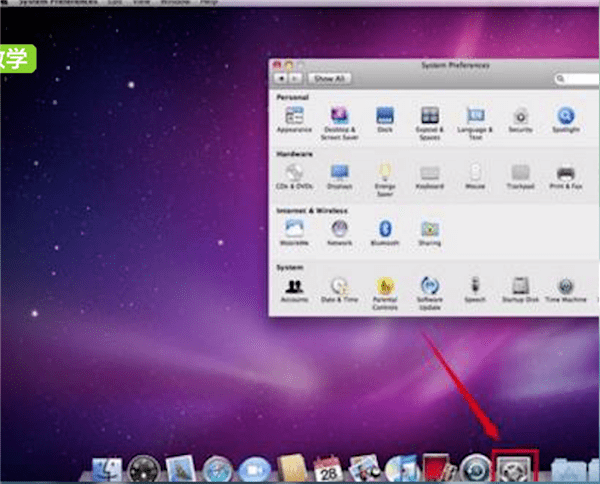Open Dashboard from the Dock

tap(143, 469)
